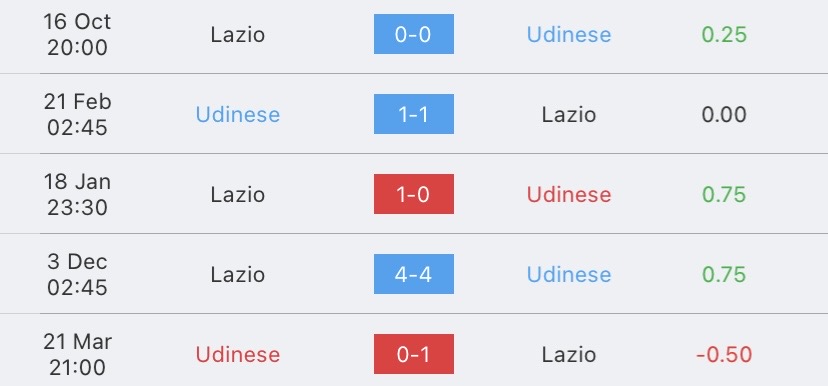The height and width of the screenshot is (386, 828).
Task: Select blue Udinese home team on 21 Feb
Action: click(238, 115)
